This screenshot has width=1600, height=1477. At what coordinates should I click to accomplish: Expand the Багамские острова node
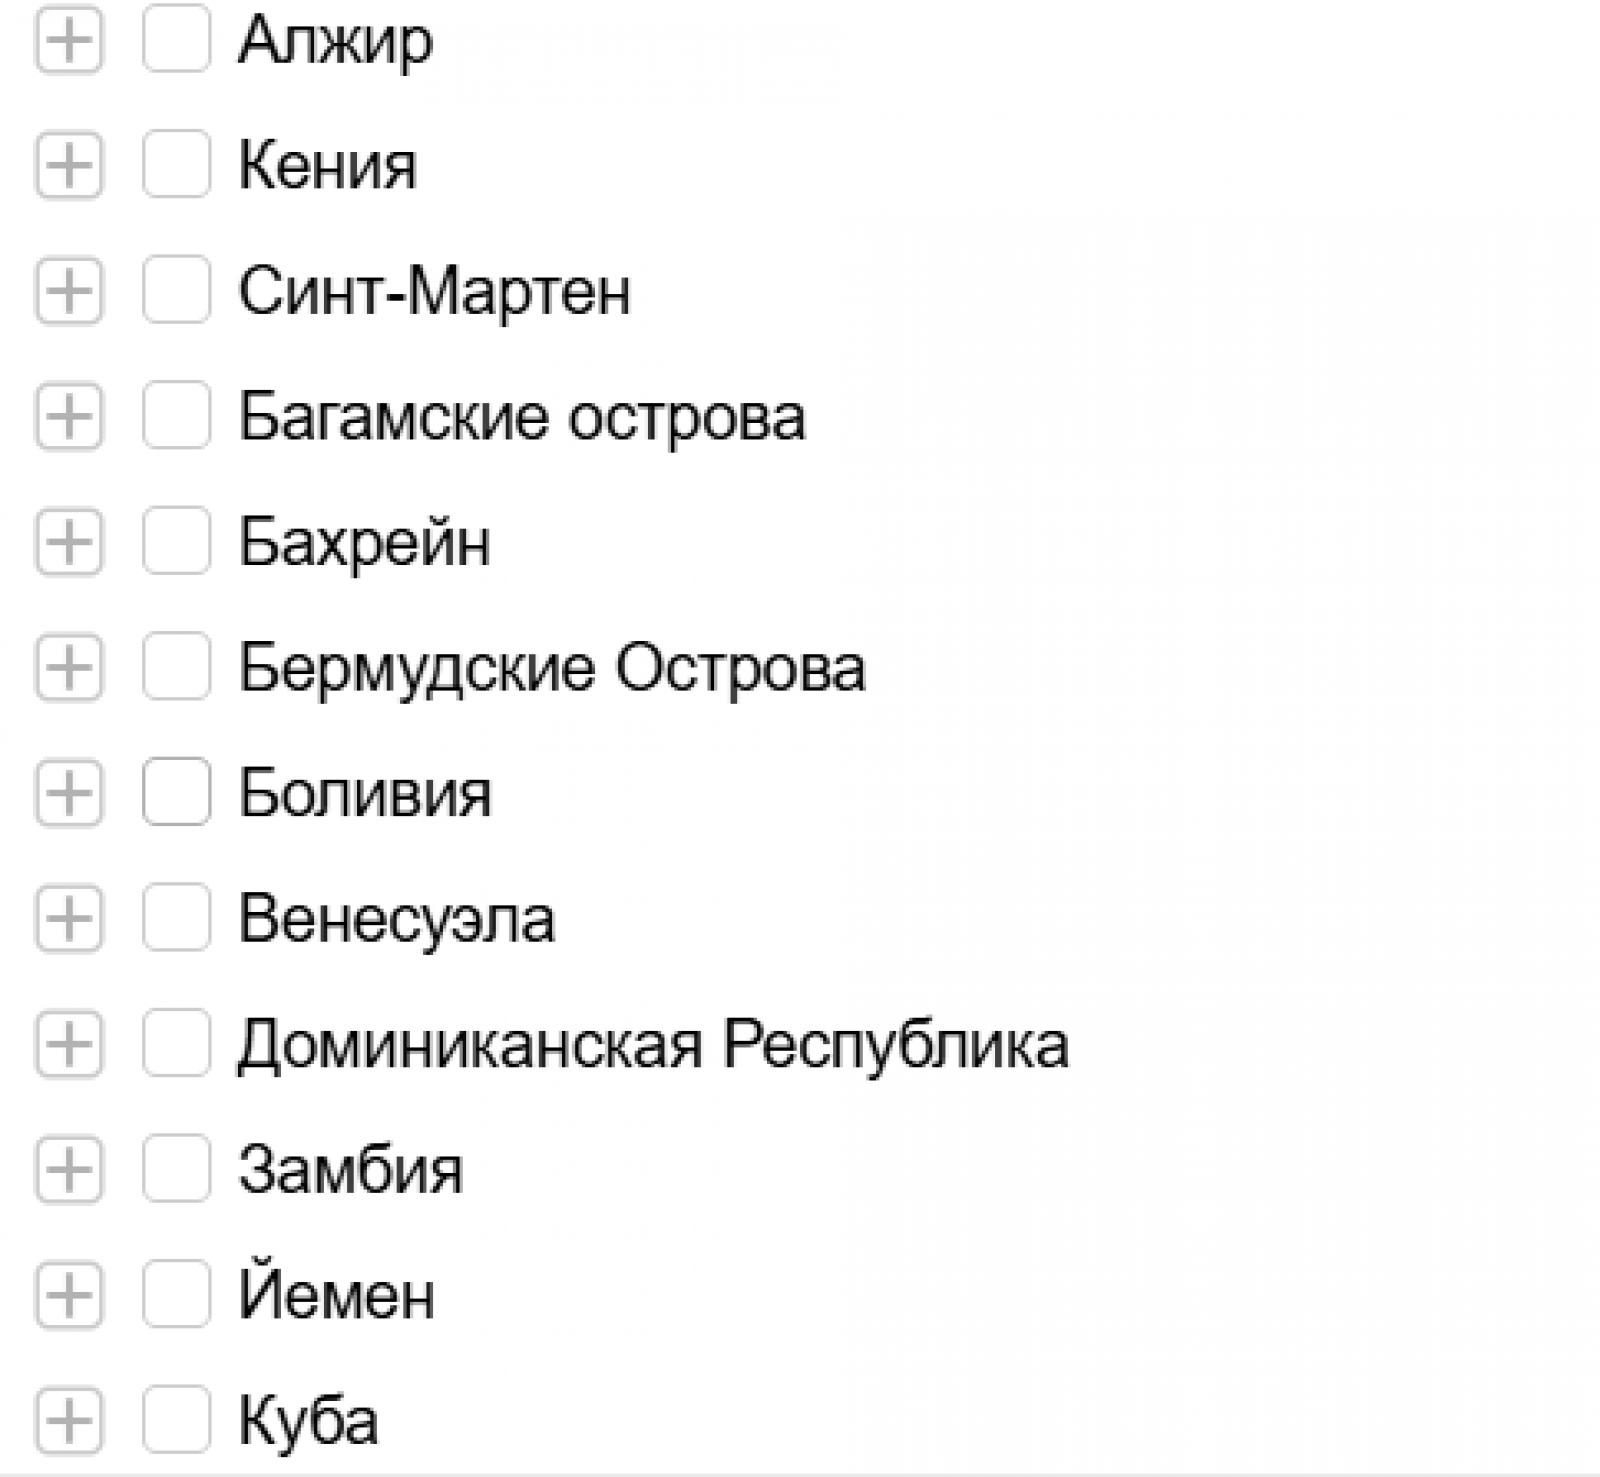[x=69, y=416]
